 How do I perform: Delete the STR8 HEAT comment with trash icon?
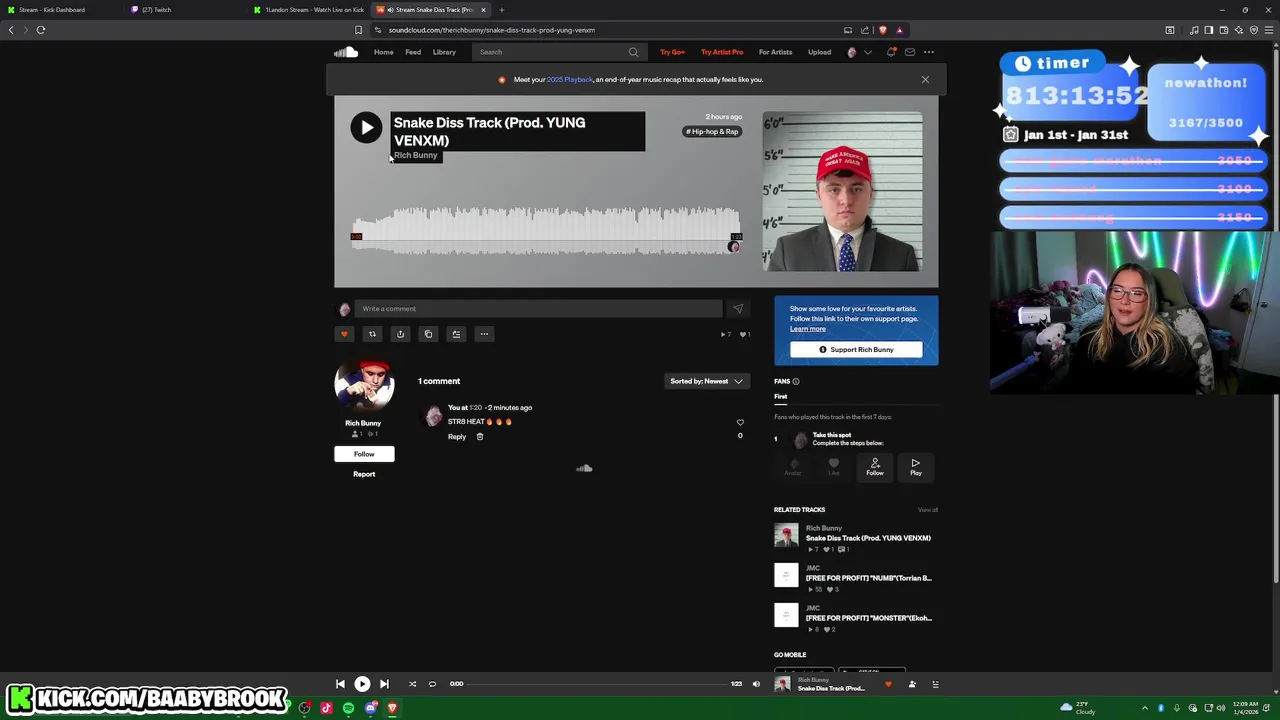480,437
